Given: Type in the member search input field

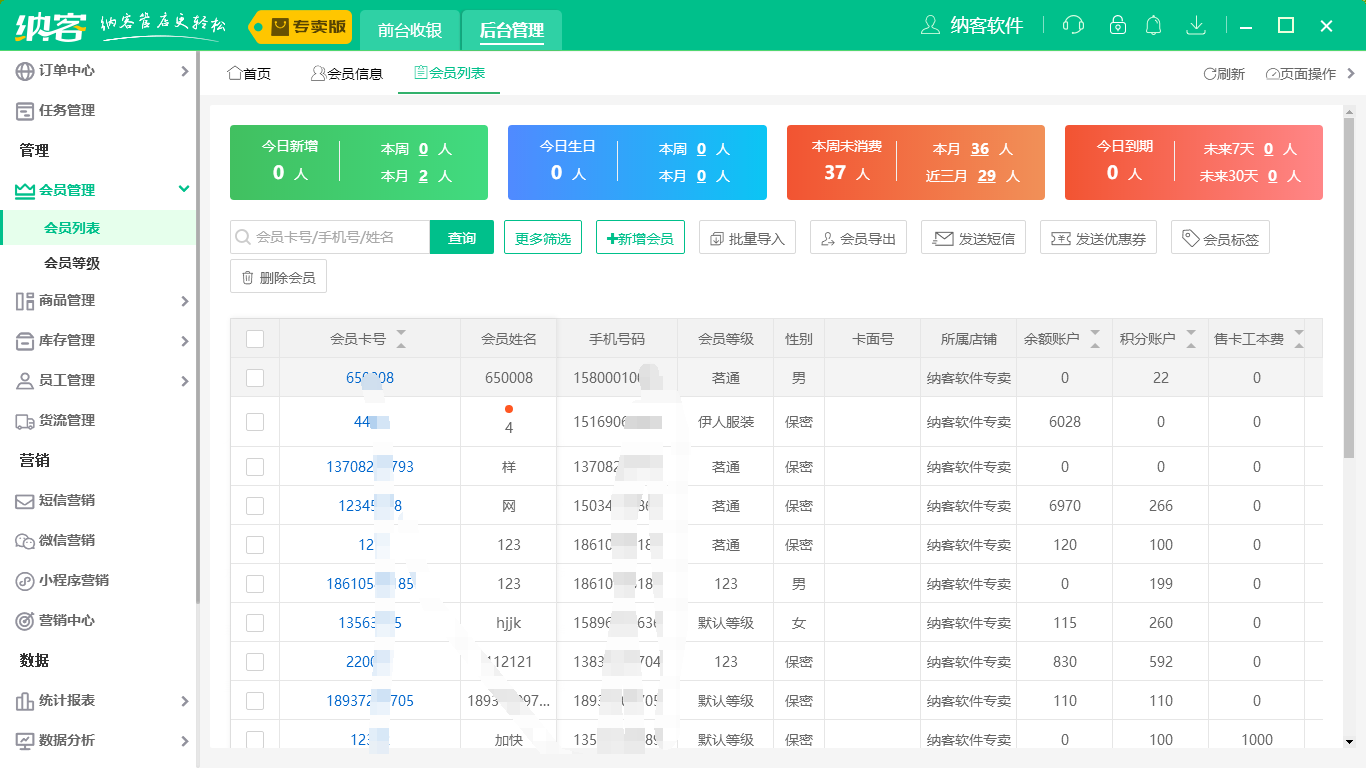Looking at the screenshot, I should (x=330, y=237).
